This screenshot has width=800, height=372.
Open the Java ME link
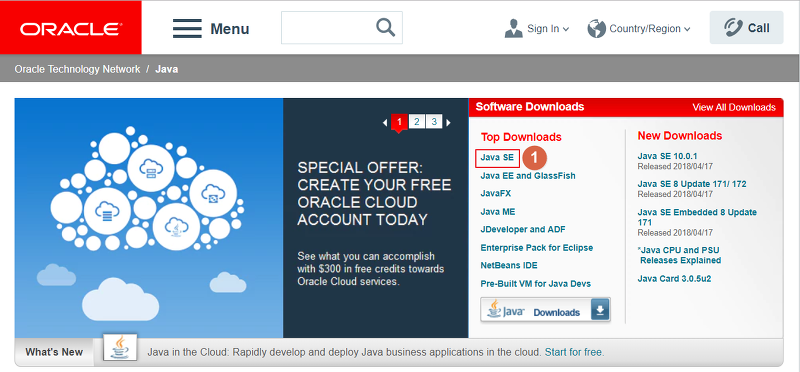tap(497, 211)
